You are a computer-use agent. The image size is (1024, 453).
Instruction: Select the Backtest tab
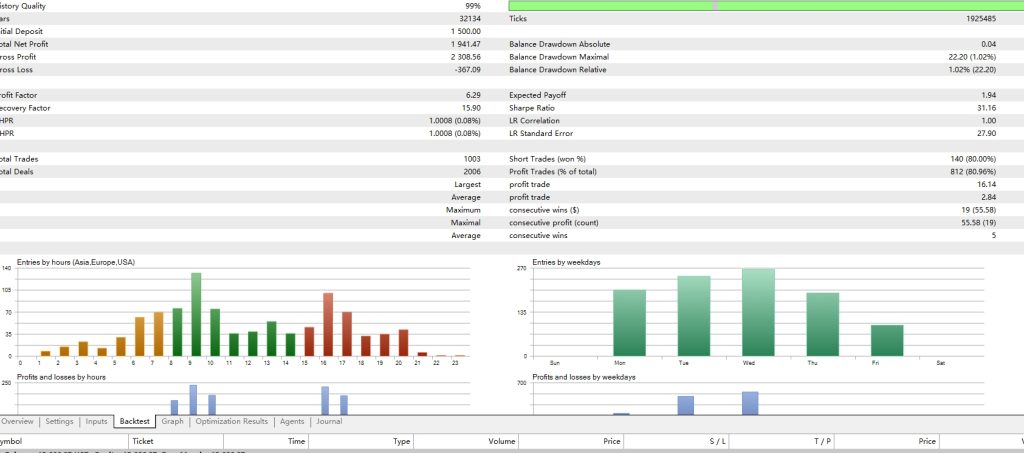pos(135,422)
